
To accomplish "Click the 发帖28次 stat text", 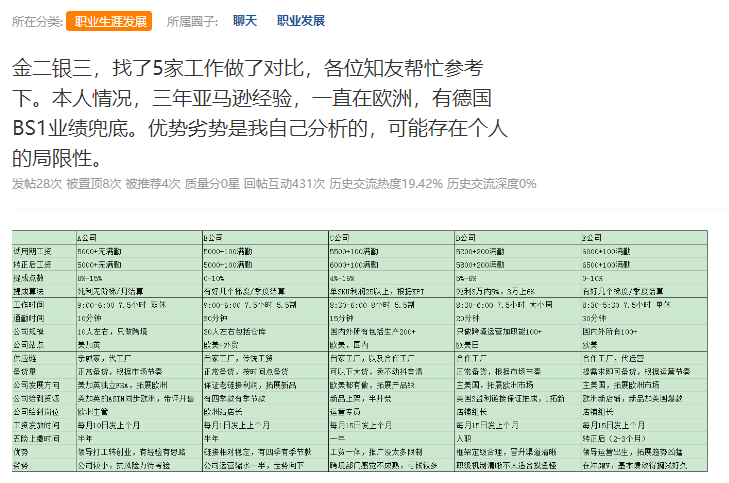I will click(37, 184).
